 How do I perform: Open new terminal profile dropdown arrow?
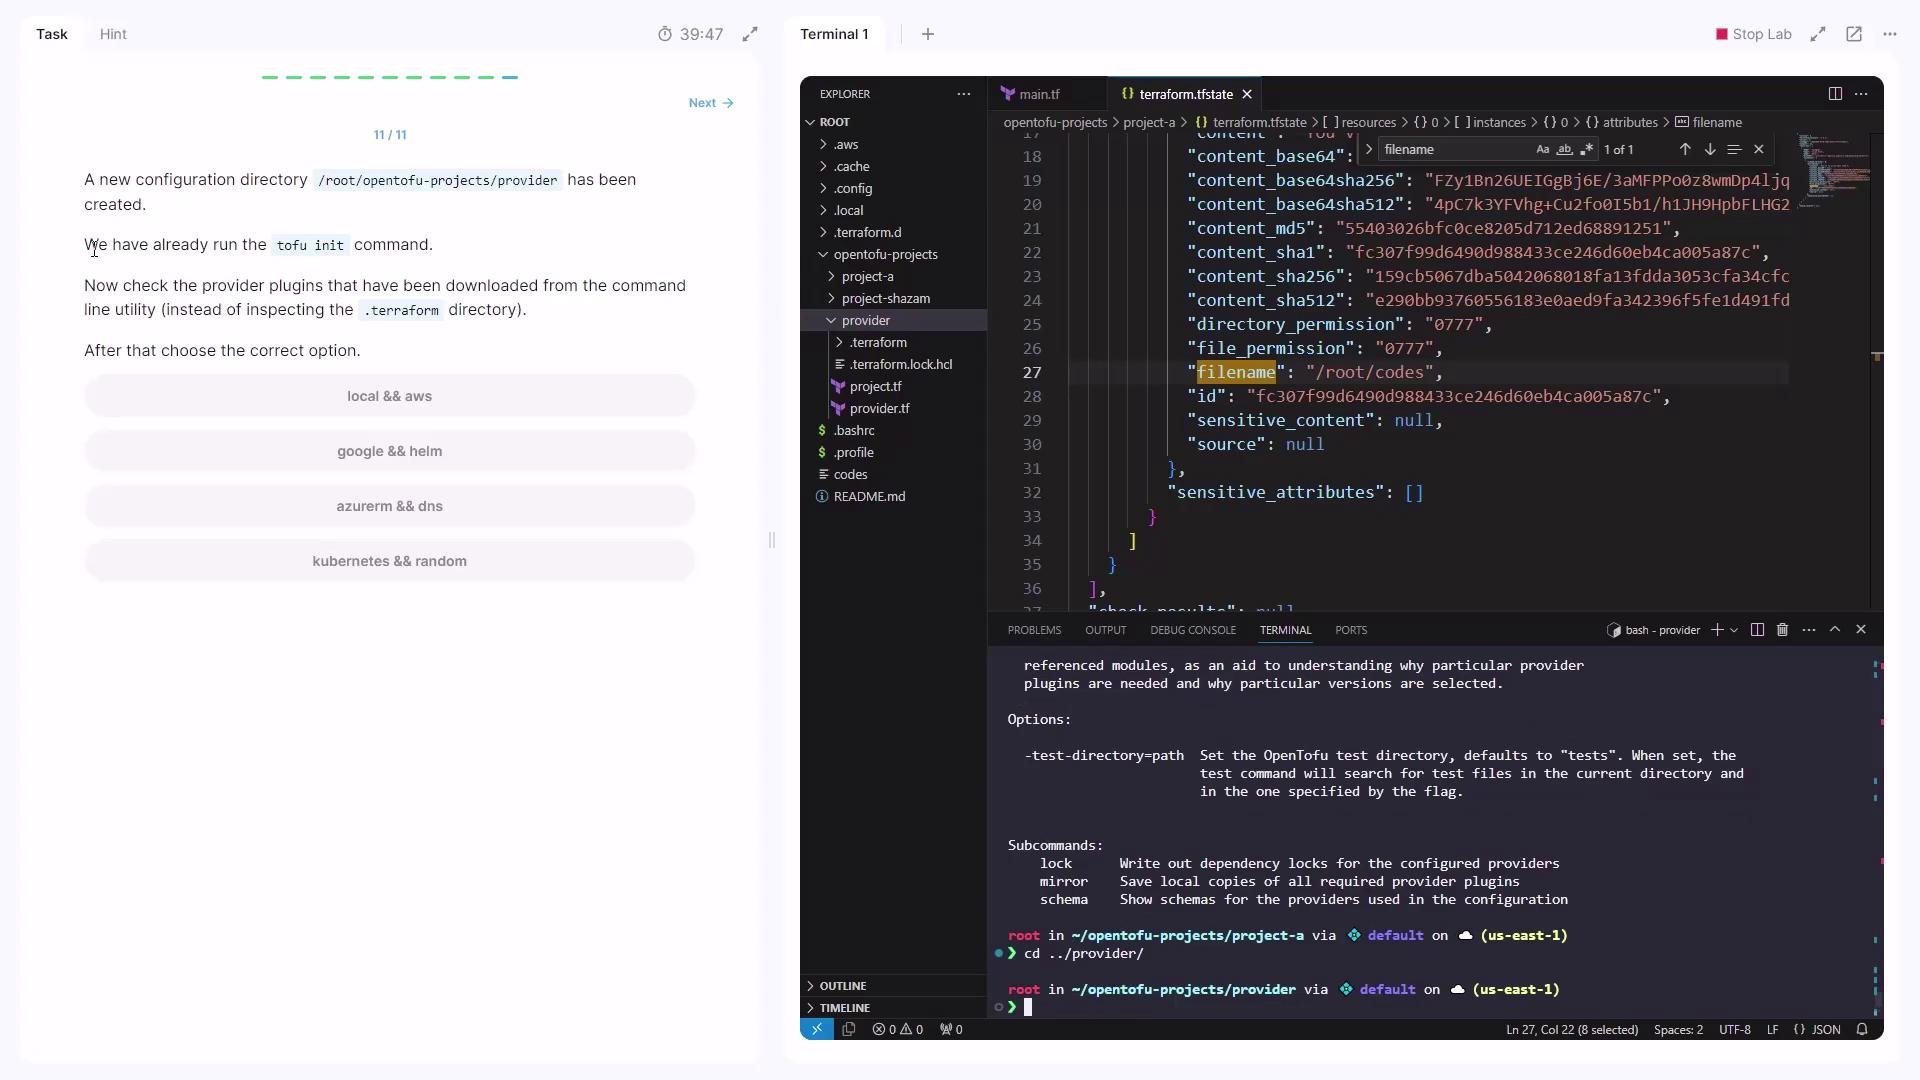tap(1734, 630)
